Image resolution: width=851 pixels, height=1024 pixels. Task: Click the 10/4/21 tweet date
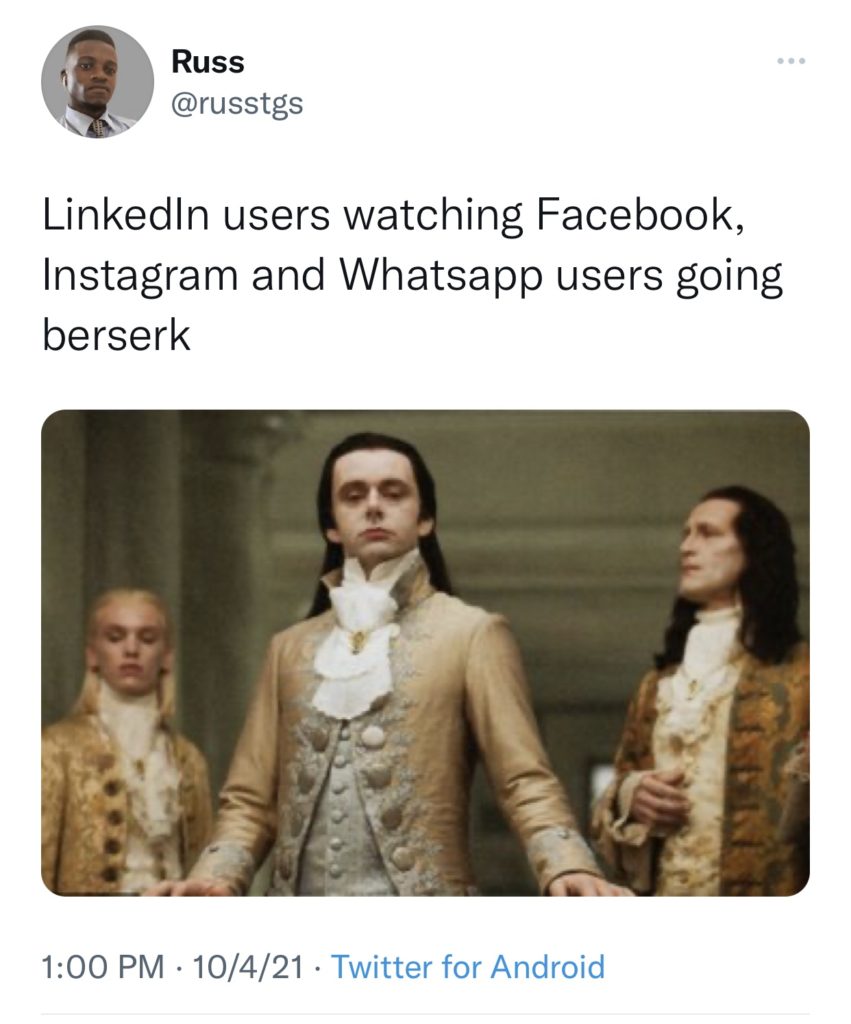coord(248,967)
